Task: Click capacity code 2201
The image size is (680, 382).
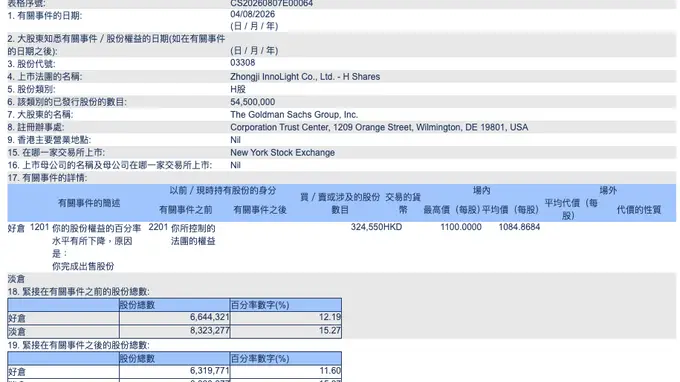Action: [x=158, y=227]
